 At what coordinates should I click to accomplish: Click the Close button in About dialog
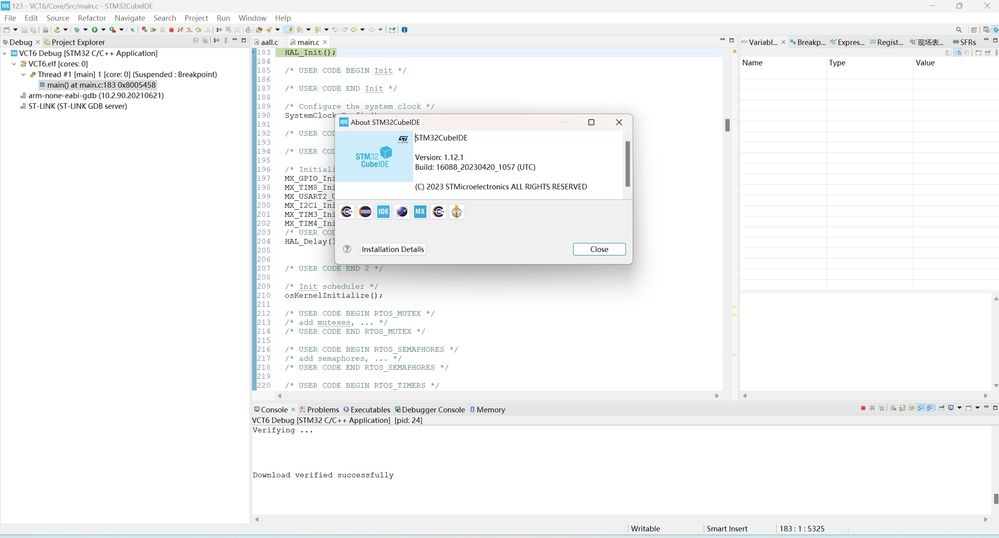coord(599,249)
